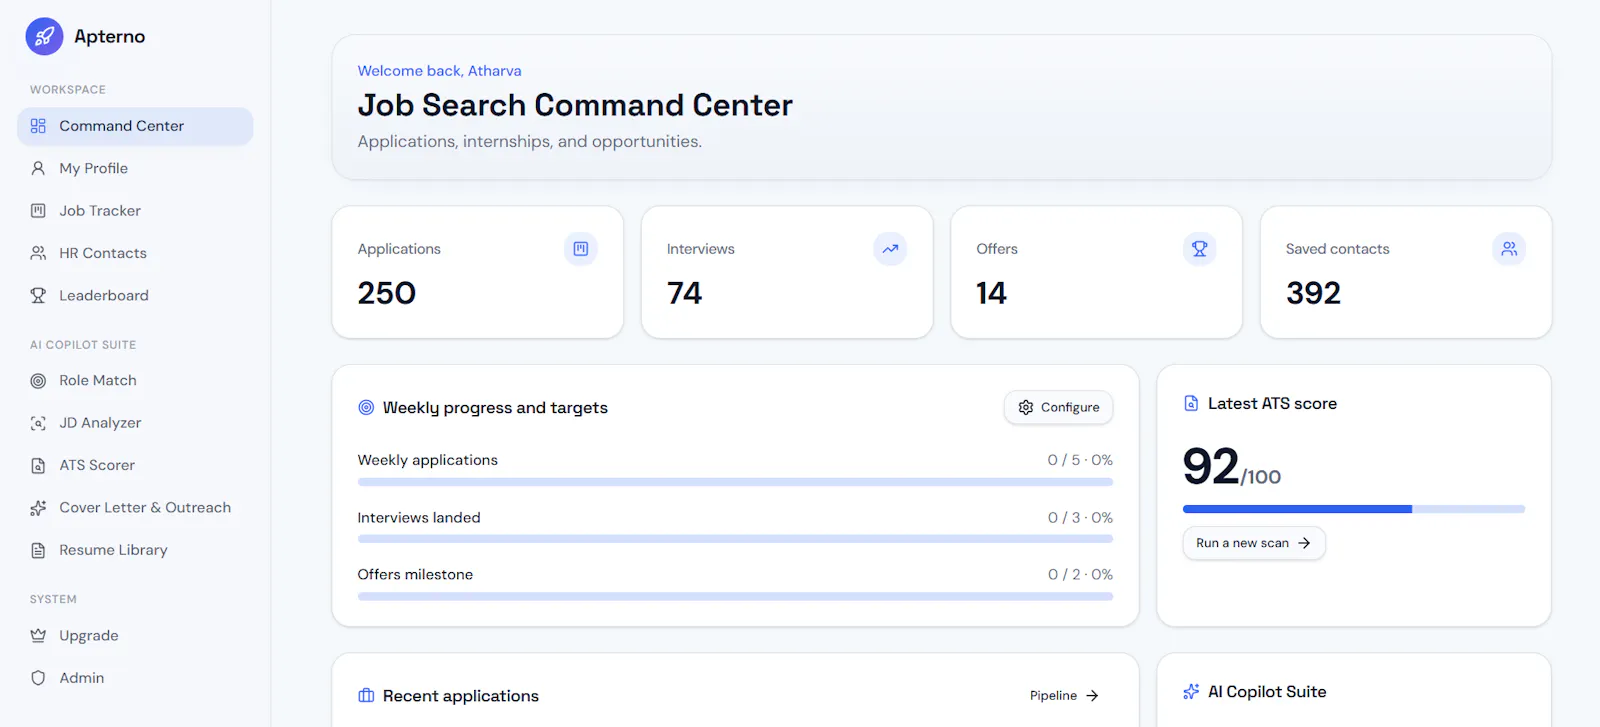Click the Offers trophy icon
The width and height of the screenshot is (1600, 727).
coord(1200,248)
